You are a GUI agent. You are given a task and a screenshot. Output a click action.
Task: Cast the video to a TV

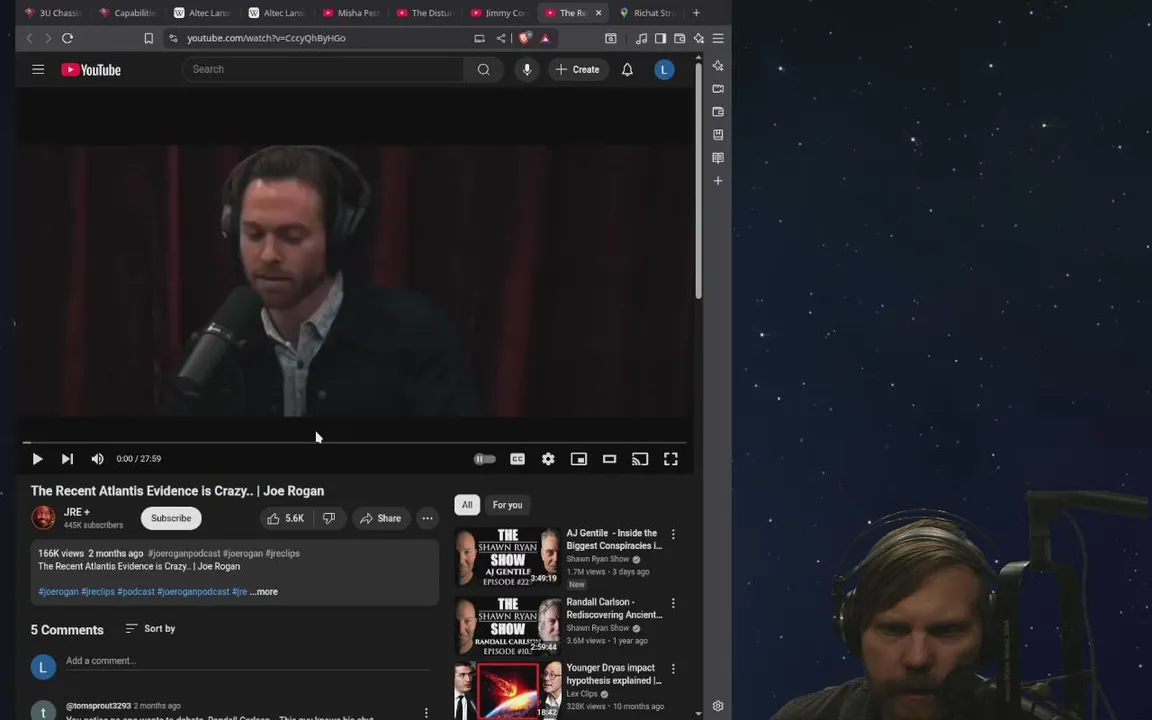point(640,458)
